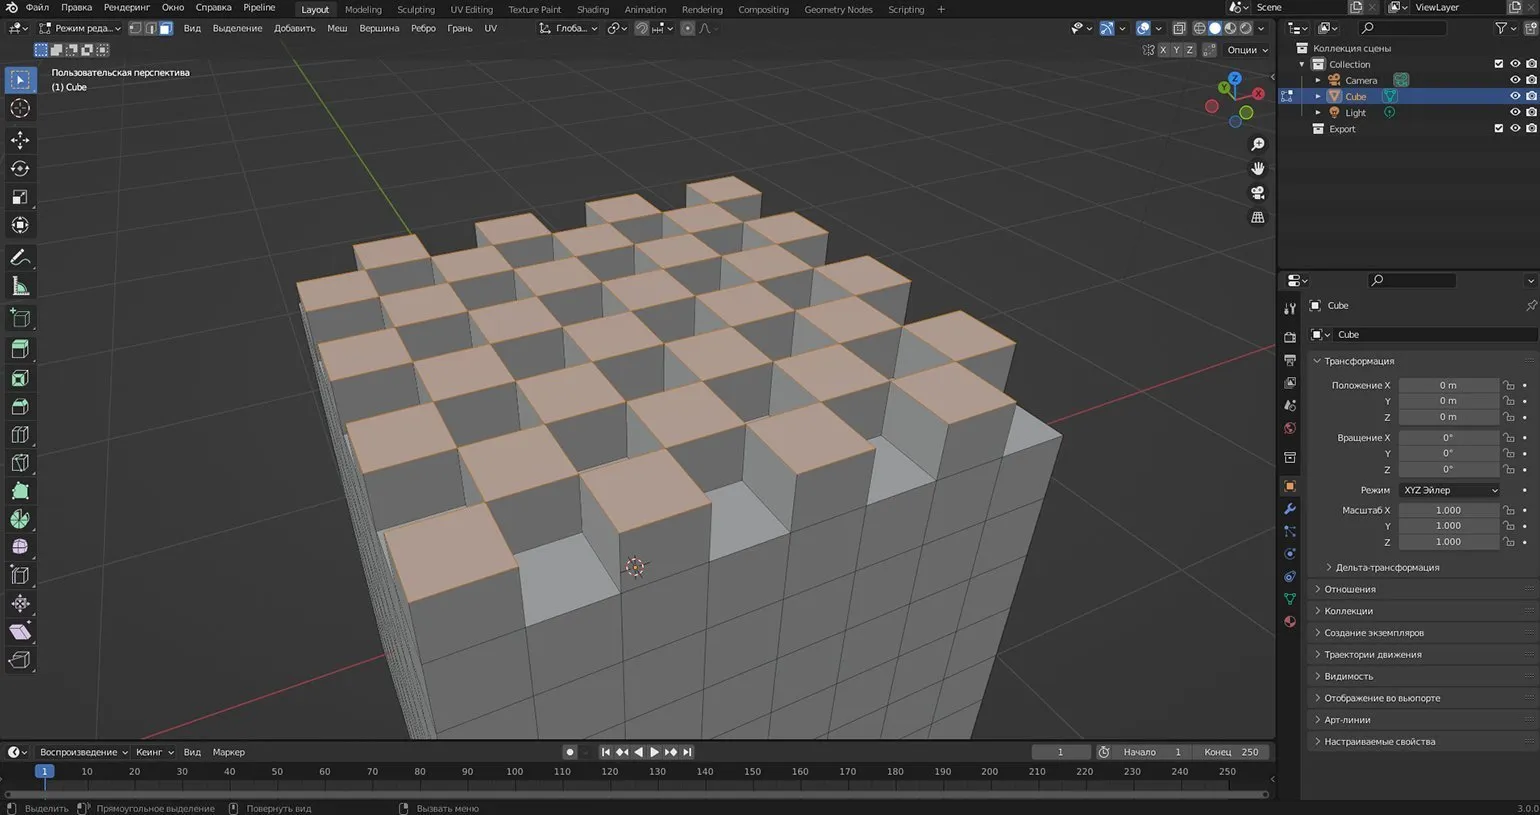Choose the Scale tool
Image resolution: width=1540 pixels, height=815 pixels.
coord(20,197)
